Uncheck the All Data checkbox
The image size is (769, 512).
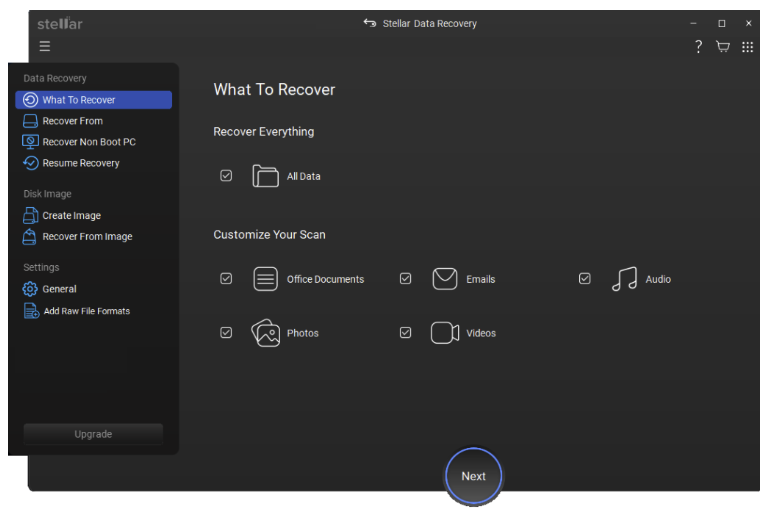click(226, 176)
